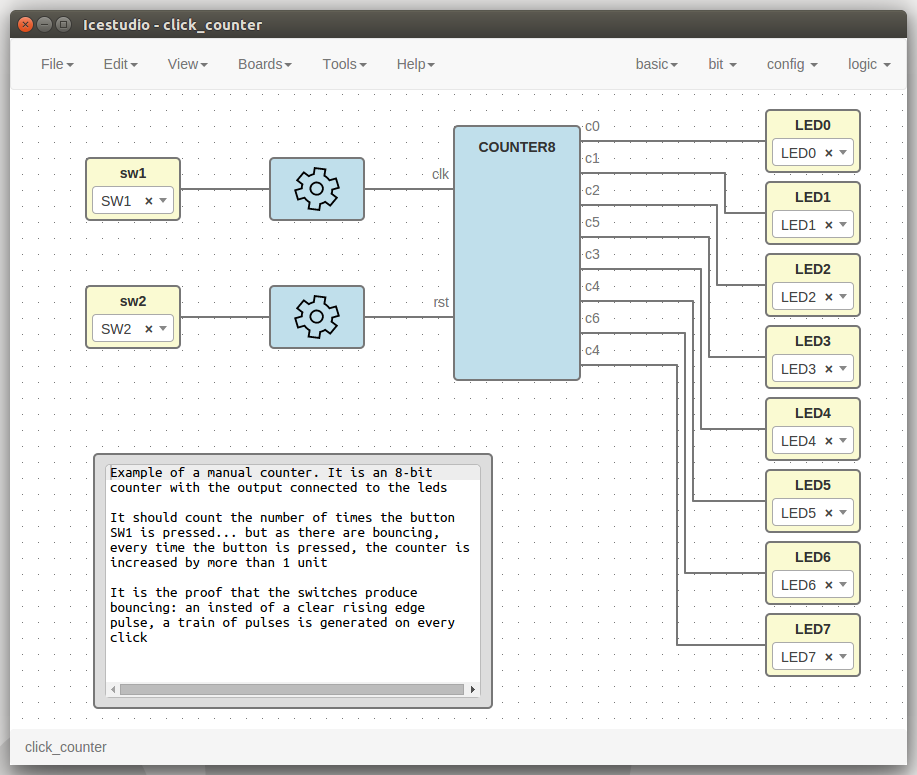Remove LED7 pin assignment using x
Screen dimensions: 917x775
[x=828, y=657]
